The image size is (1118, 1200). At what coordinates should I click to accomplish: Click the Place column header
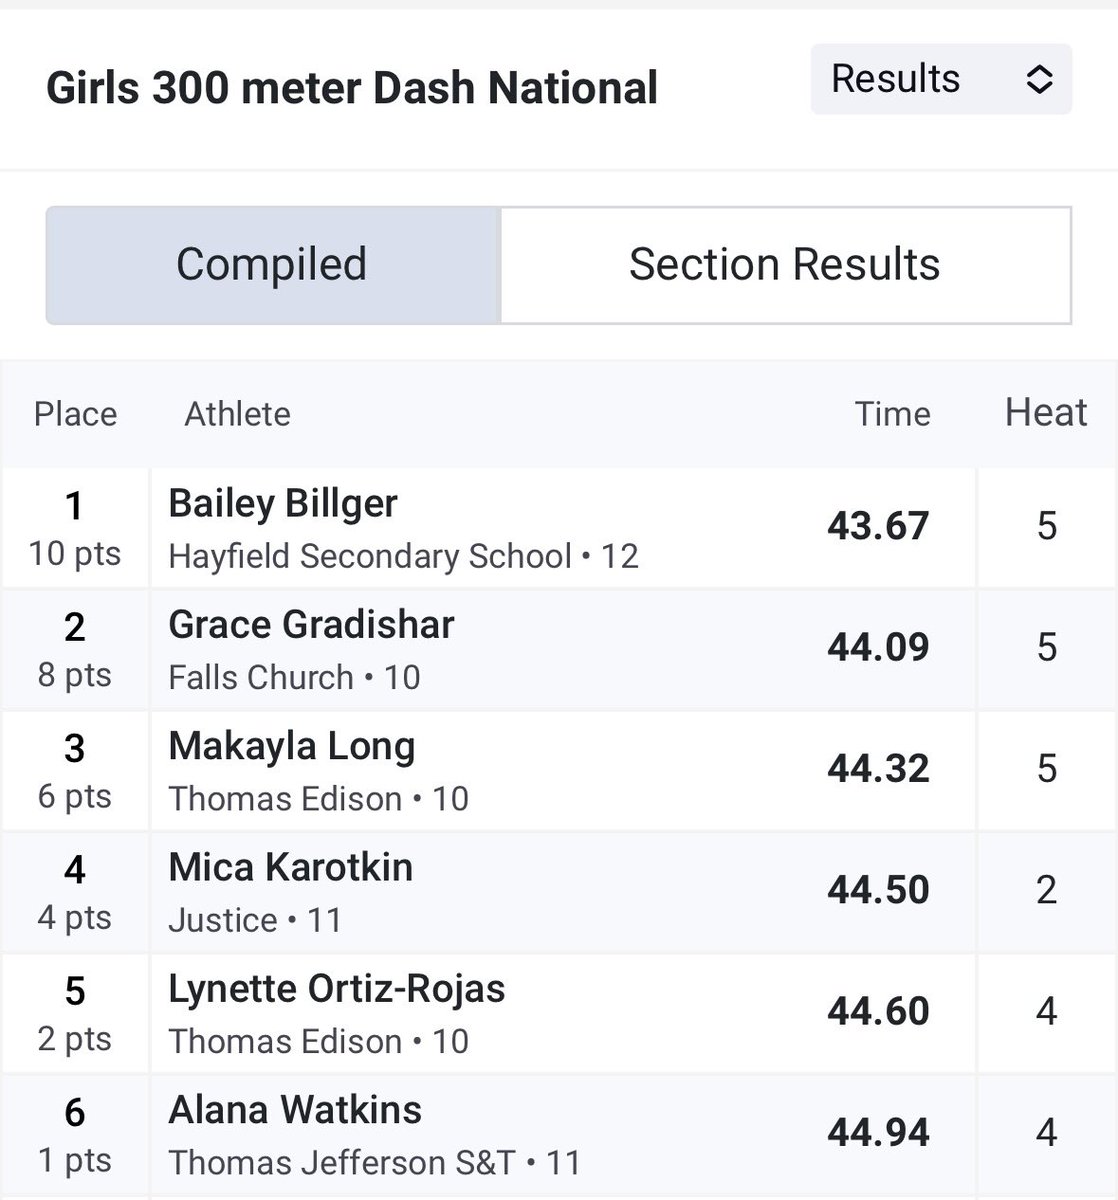pos(76,414)
